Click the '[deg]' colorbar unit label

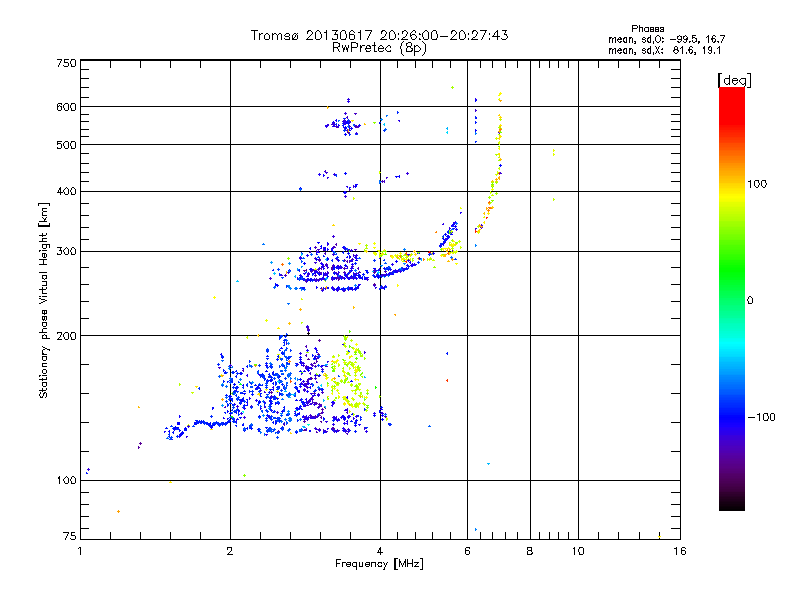point(734,80)
